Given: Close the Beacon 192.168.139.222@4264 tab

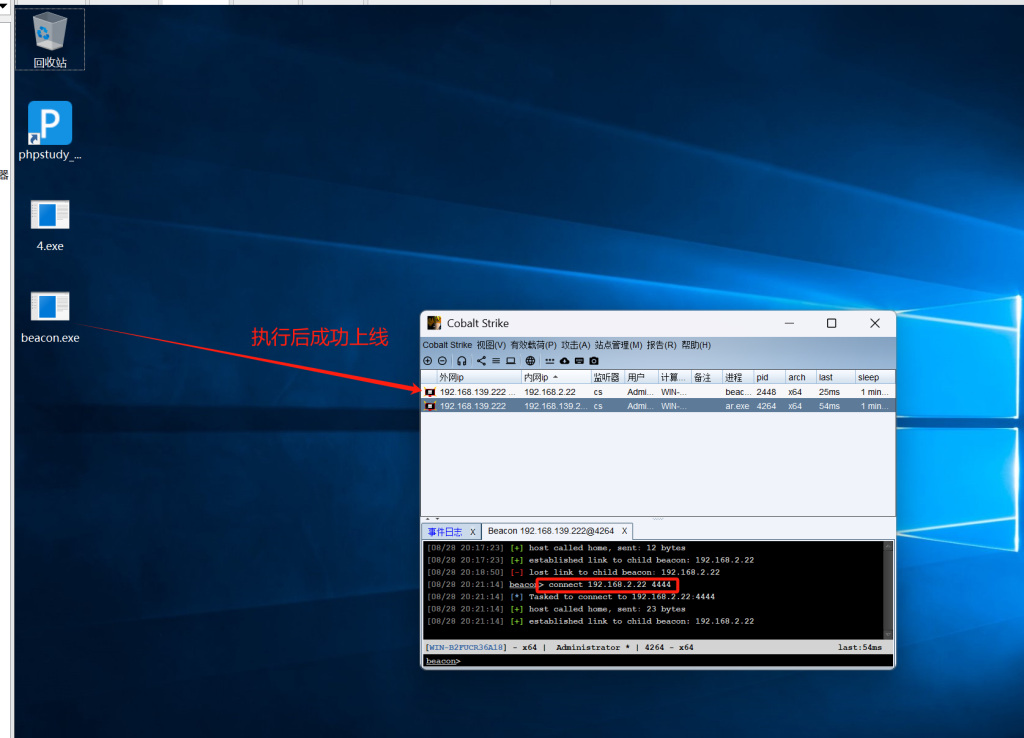Looking at the screenshot, I should tap(624, 531).
